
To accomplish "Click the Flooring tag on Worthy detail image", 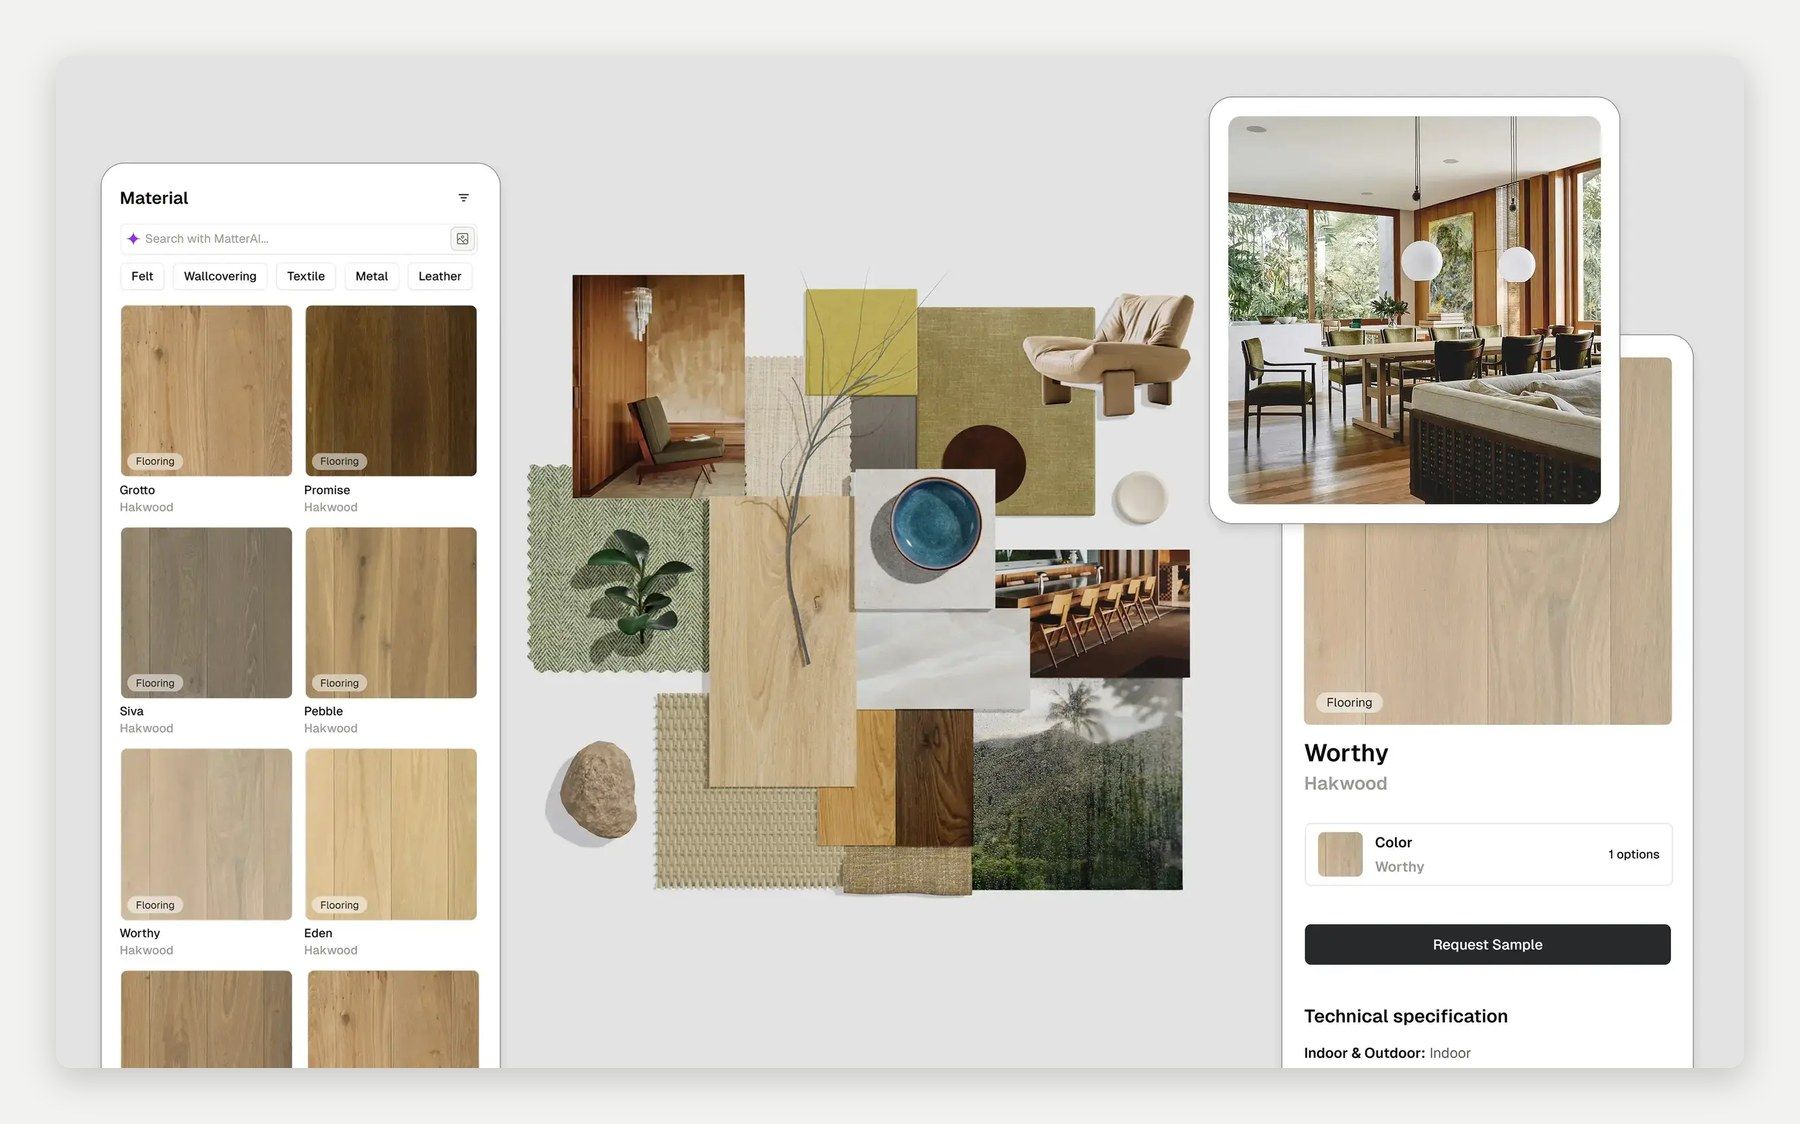I will tap(1349, 702).
